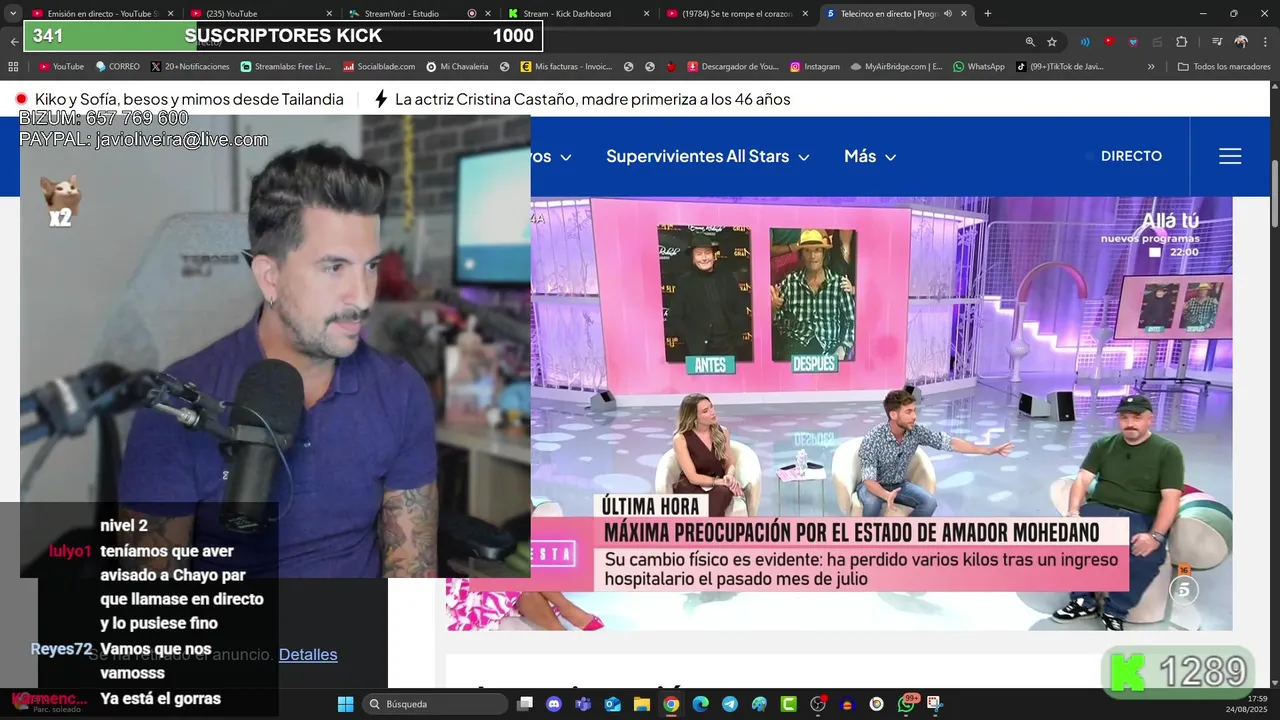Open the Descargador de YouTube bookmark

tap(733, 67)
